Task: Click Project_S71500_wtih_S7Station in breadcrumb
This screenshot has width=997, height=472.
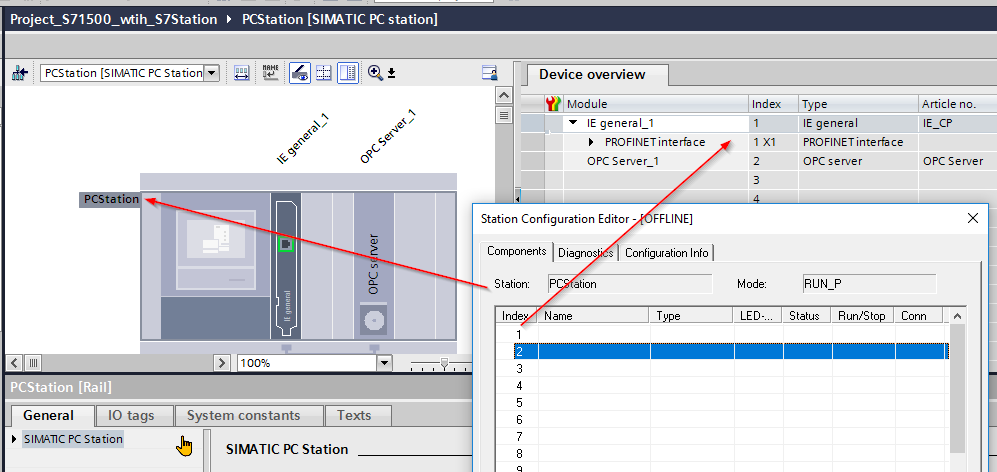Action: click(x=114, y=20)
